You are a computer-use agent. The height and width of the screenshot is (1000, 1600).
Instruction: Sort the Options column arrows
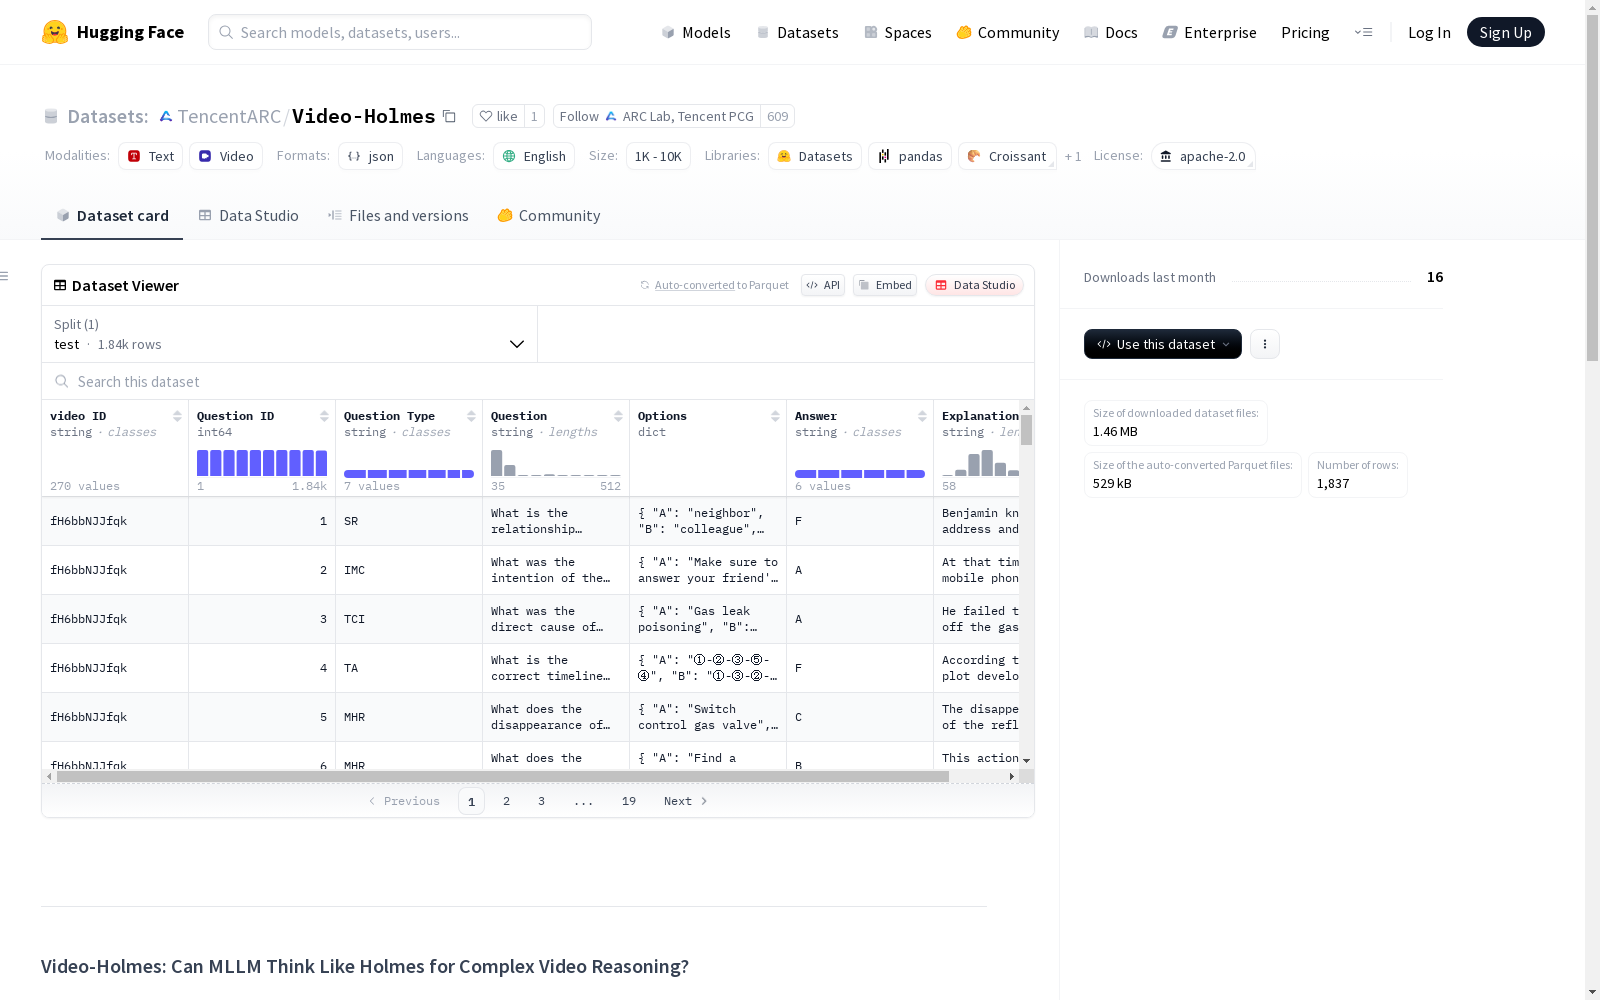point(775,416)
